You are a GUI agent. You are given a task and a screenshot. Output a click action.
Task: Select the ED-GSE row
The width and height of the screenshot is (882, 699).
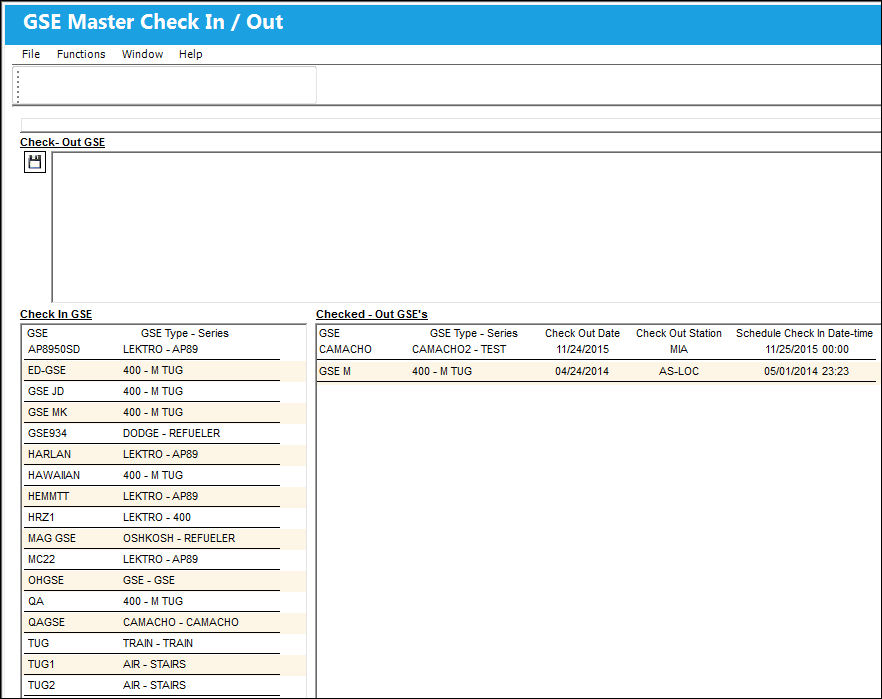click(x=152, y=371)
